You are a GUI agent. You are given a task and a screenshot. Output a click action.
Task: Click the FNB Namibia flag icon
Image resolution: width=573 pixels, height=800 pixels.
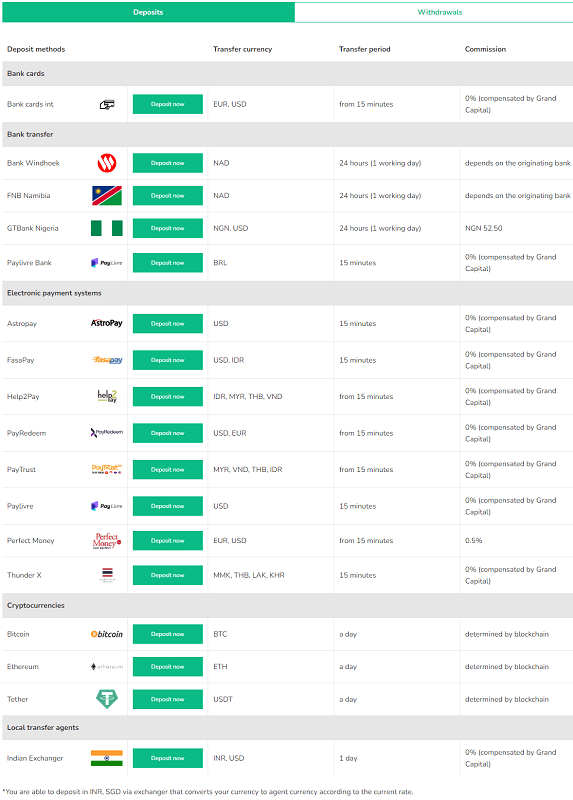(107, 196)
